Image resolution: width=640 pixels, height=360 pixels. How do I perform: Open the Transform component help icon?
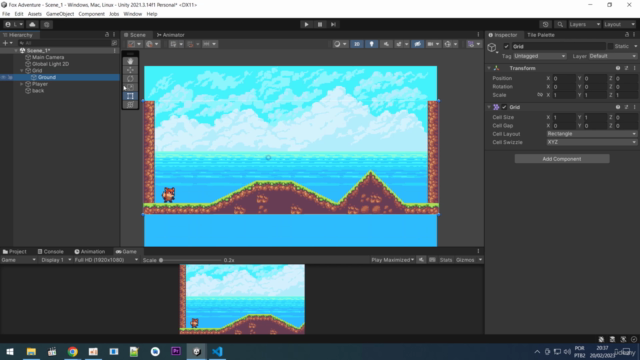click(x=618, y=68)
